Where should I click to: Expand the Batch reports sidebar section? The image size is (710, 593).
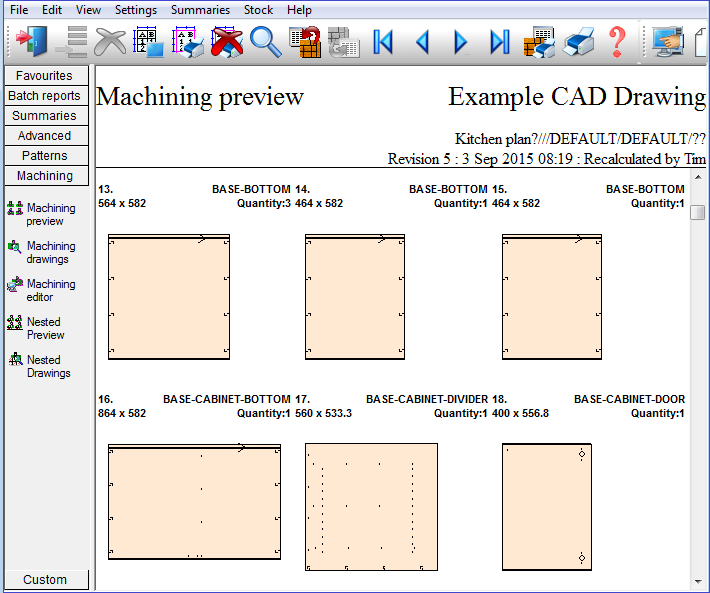pos(44,96)
